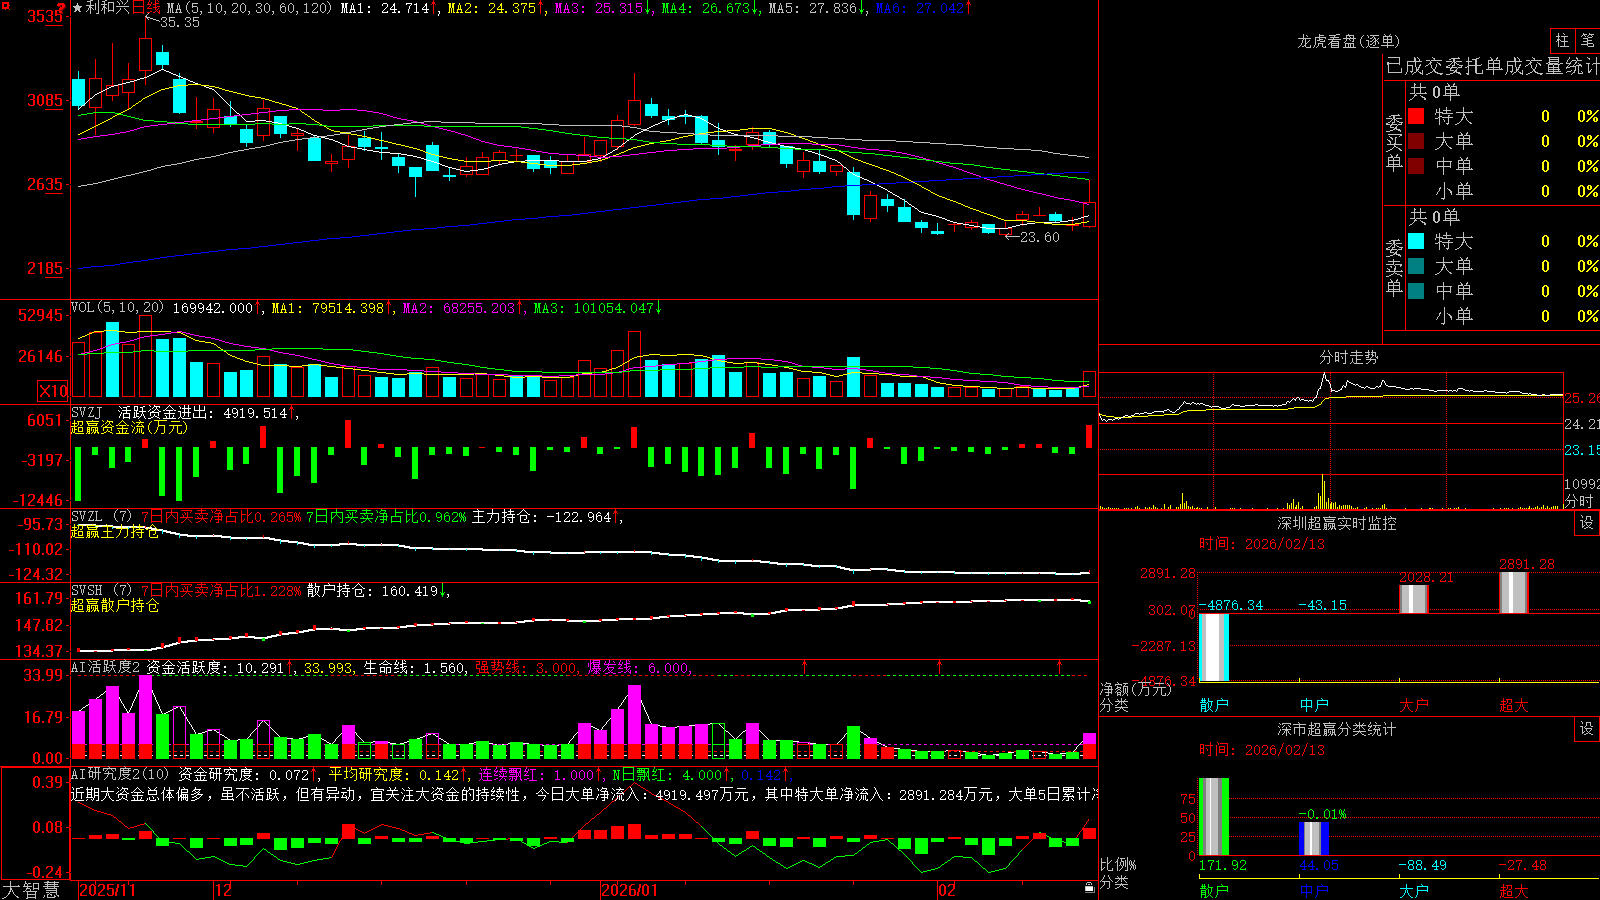The image size is (1600, 900).
Task: Click the 35.35 high price annotation
Action: (x=180, y=22)
